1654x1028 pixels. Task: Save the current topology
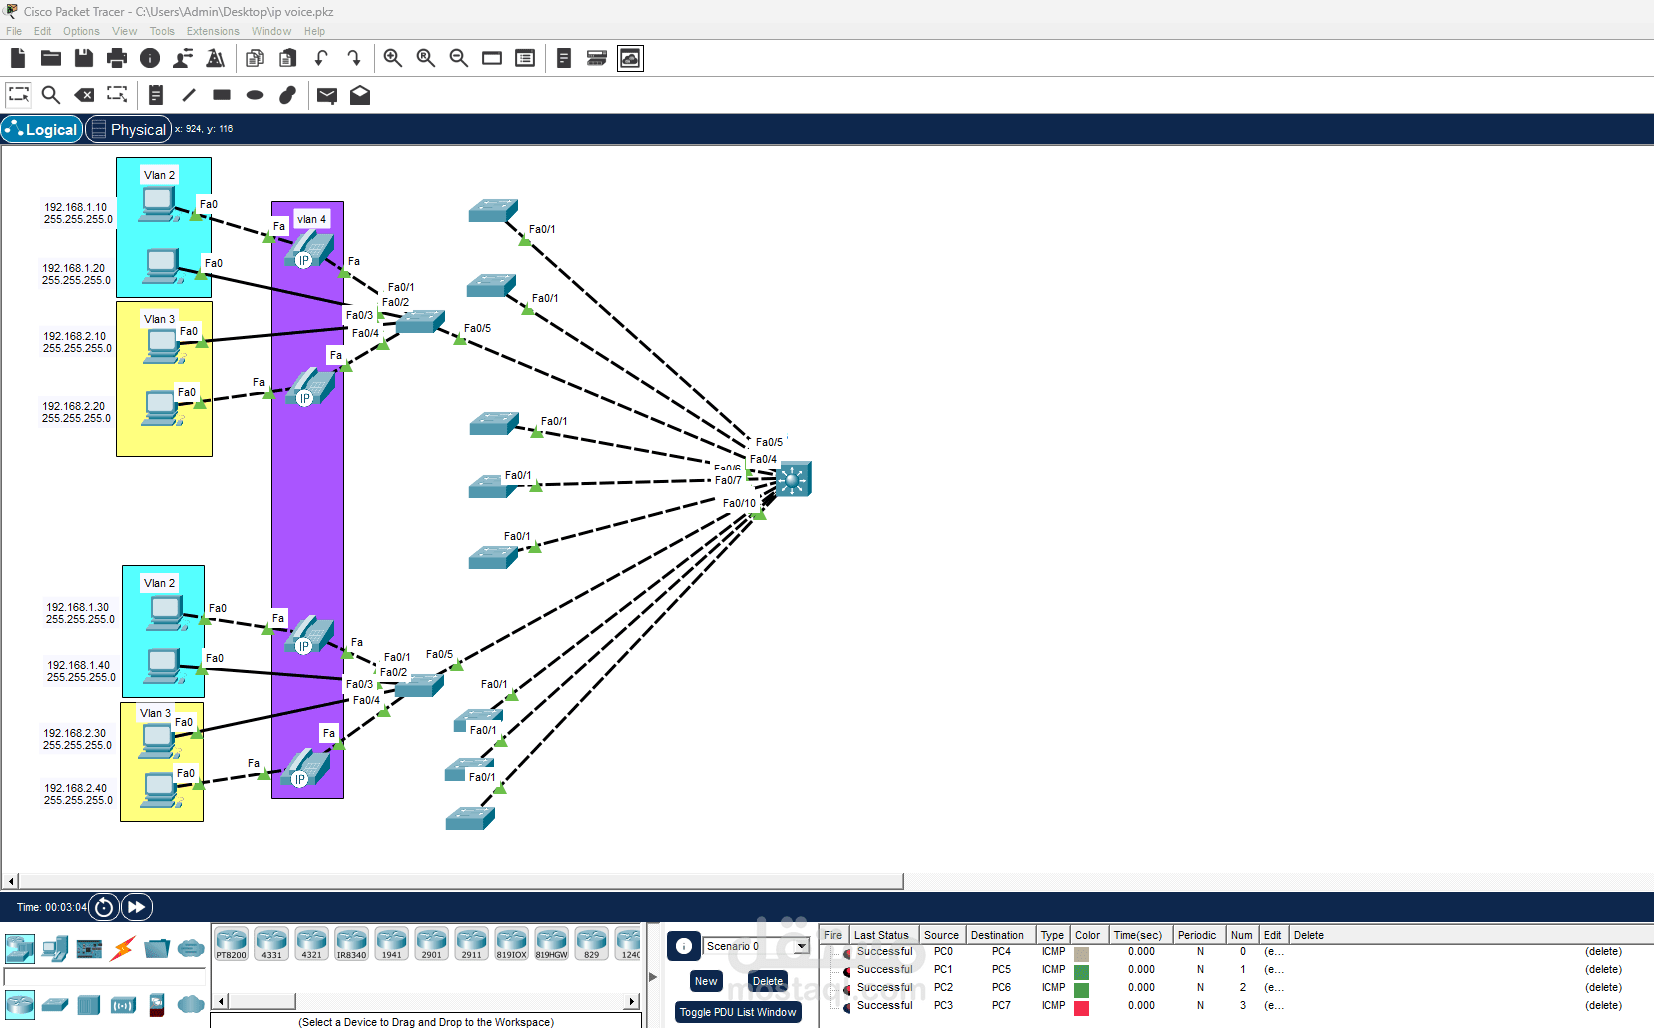[84, 58]
